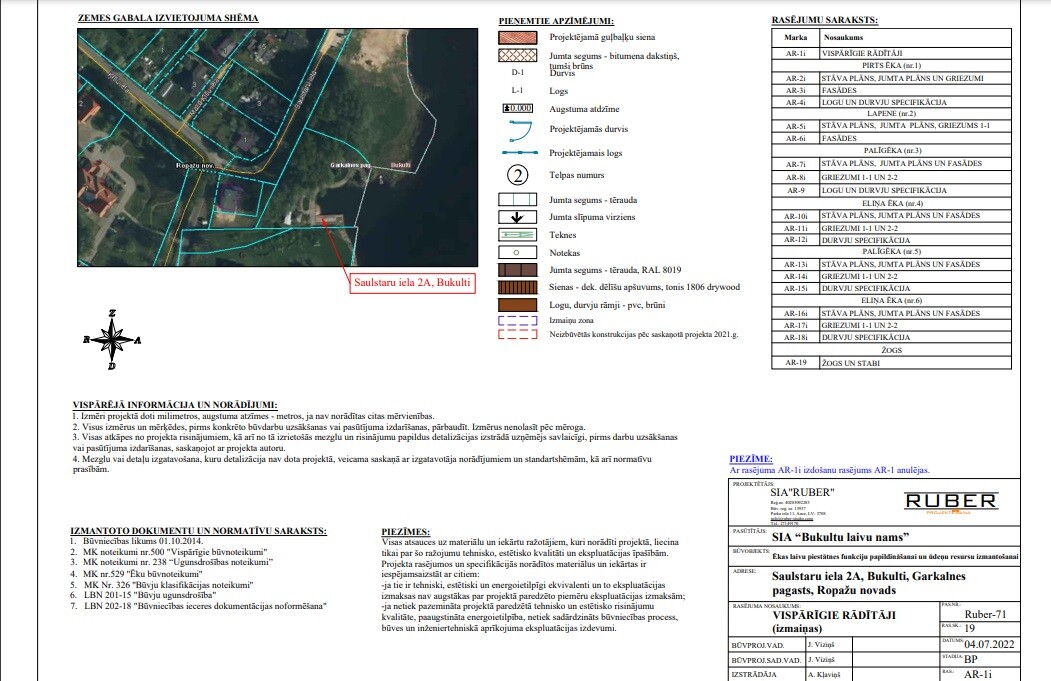This screenshot has height=681, width=1051.
Task: Click the AR-6i 'FASĀDES' row
Action: 891,138
